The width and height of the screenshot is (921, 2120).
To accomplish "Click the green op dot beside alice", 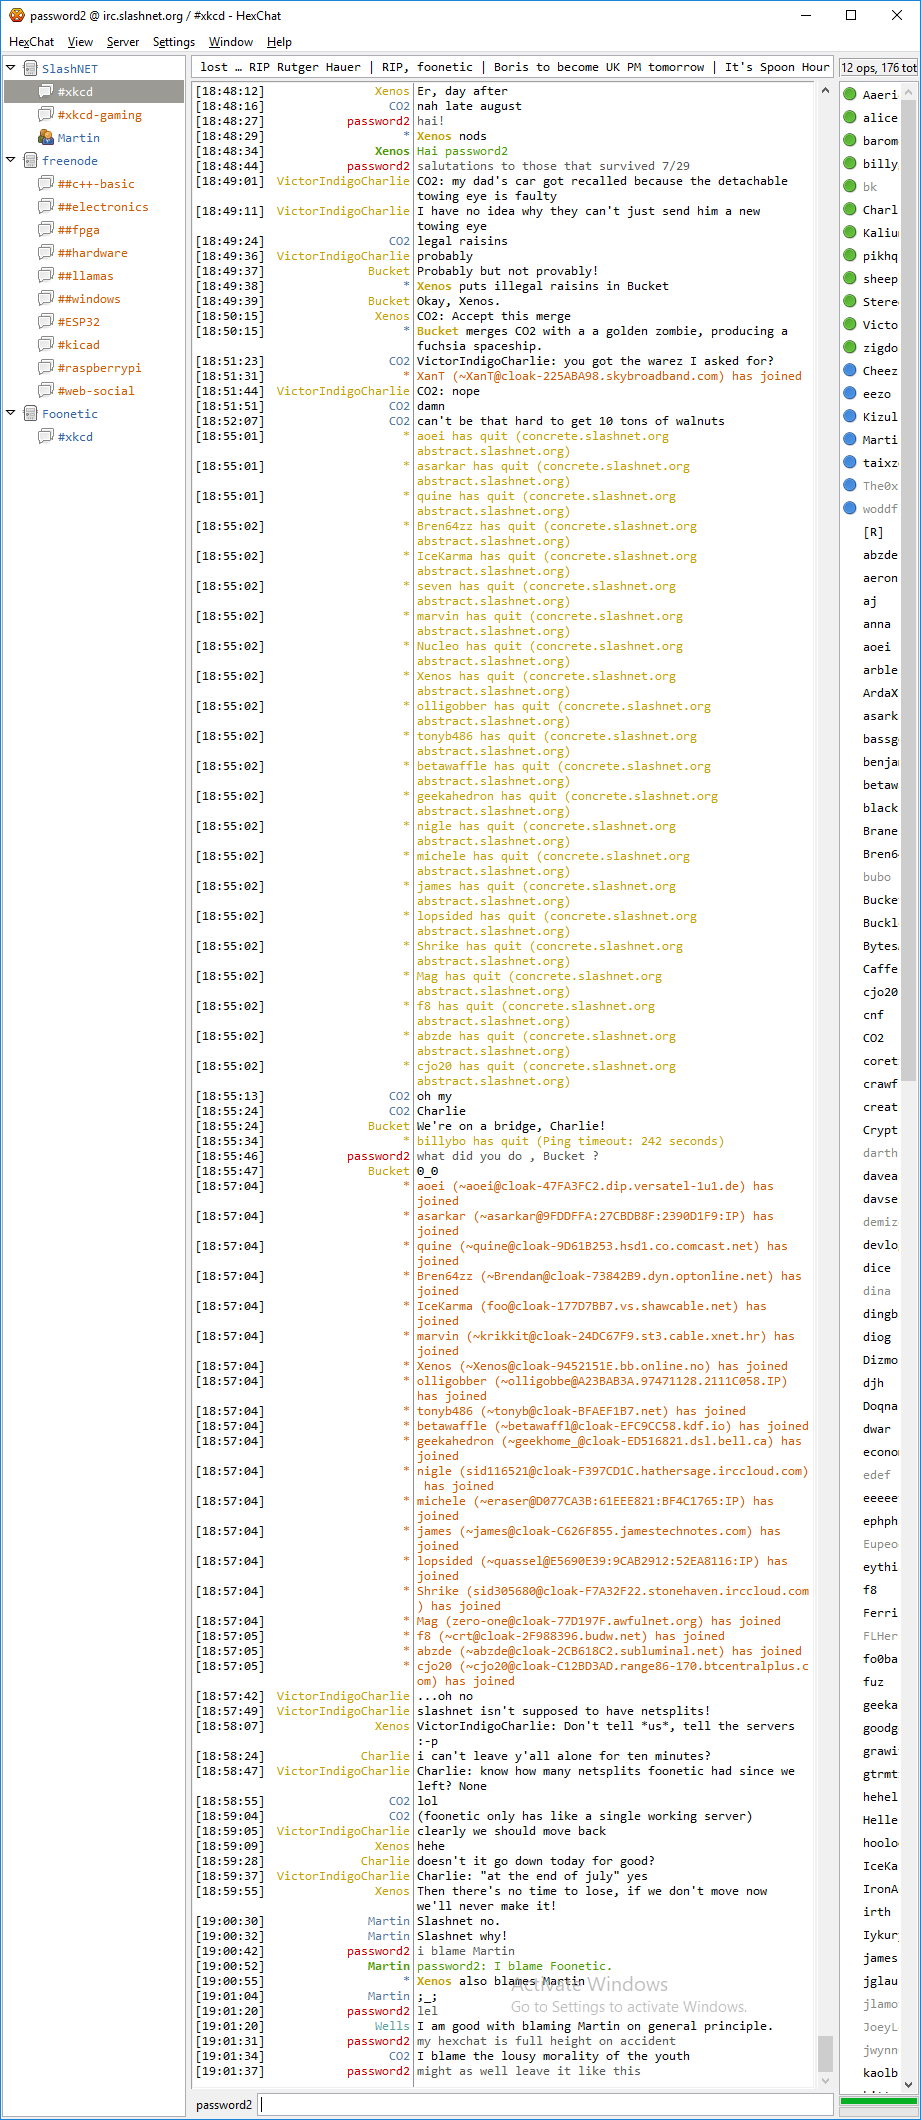I will [x=850, y=117].
